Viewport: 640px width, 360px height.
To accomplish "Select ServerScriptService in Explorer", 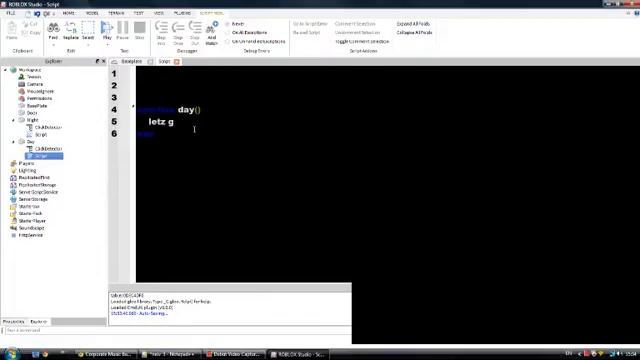I will point(38,192).
